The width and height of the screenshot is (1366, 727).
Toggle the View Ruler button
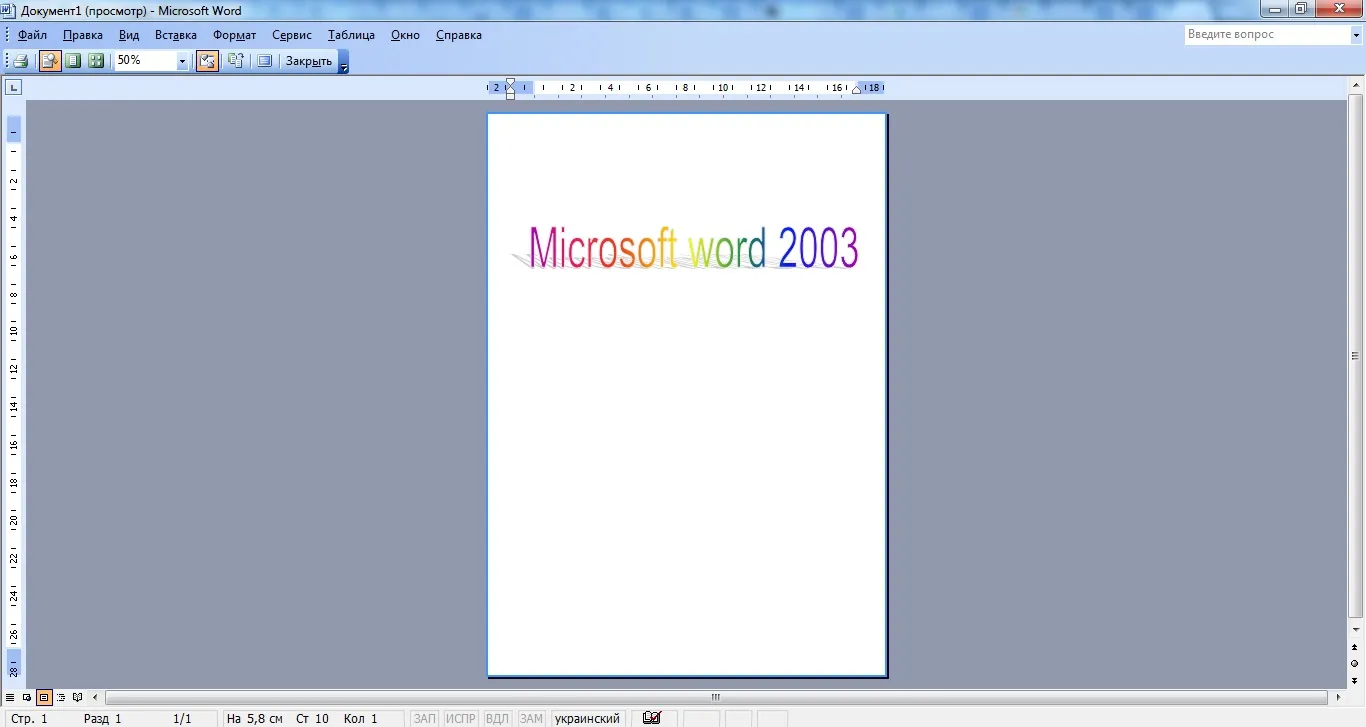pyautogui.click(x=207, y=61)
